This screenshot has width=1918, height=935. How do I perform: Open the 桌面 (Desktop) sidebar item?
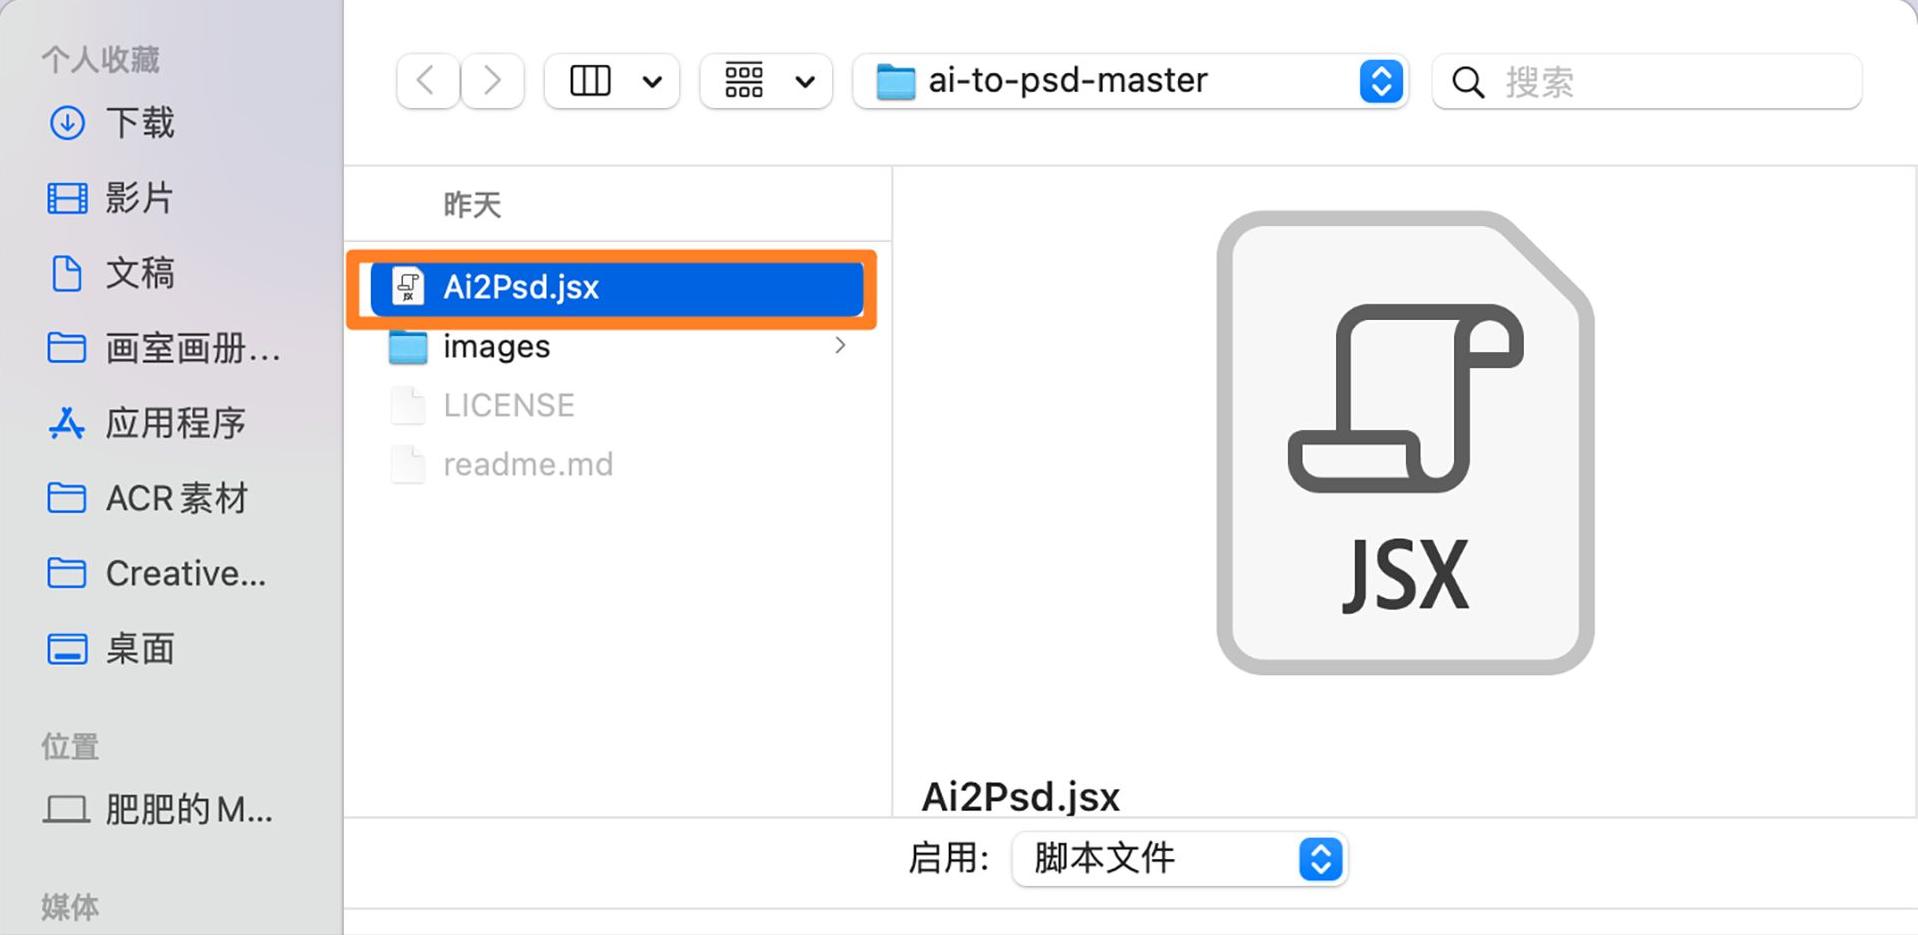[138, 648]
